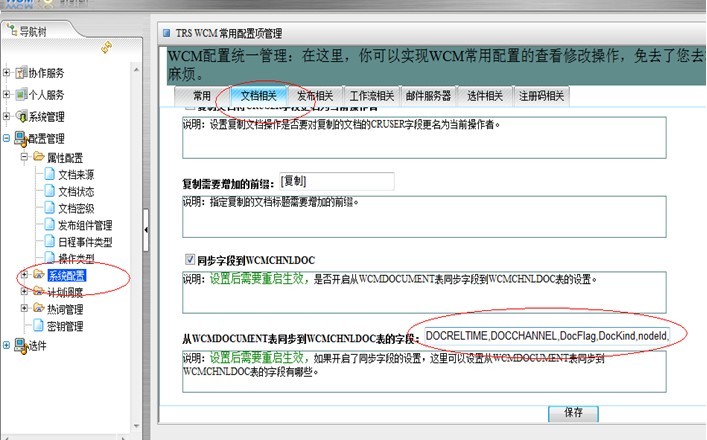This screenshot has height=440, width=707.
Task: Click the 复制需要增加的前缀 input field
Action: [337, 181]
